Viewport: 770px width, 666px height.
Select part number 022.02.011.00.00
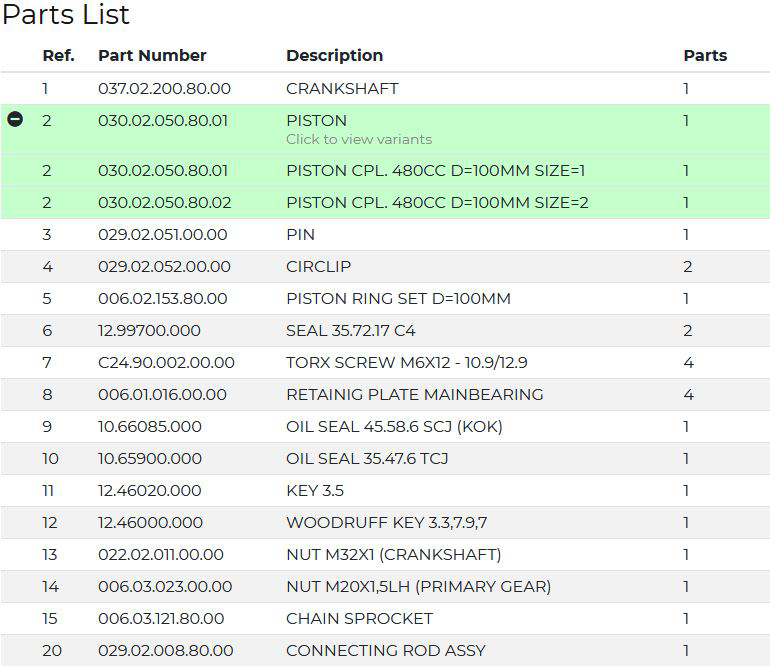click(x=161, y=554)
